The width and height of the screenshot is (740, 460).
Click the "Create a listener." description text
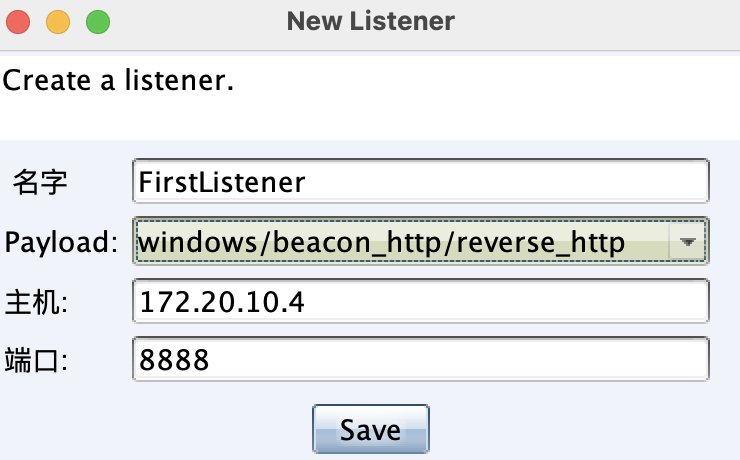coord(118,79)
